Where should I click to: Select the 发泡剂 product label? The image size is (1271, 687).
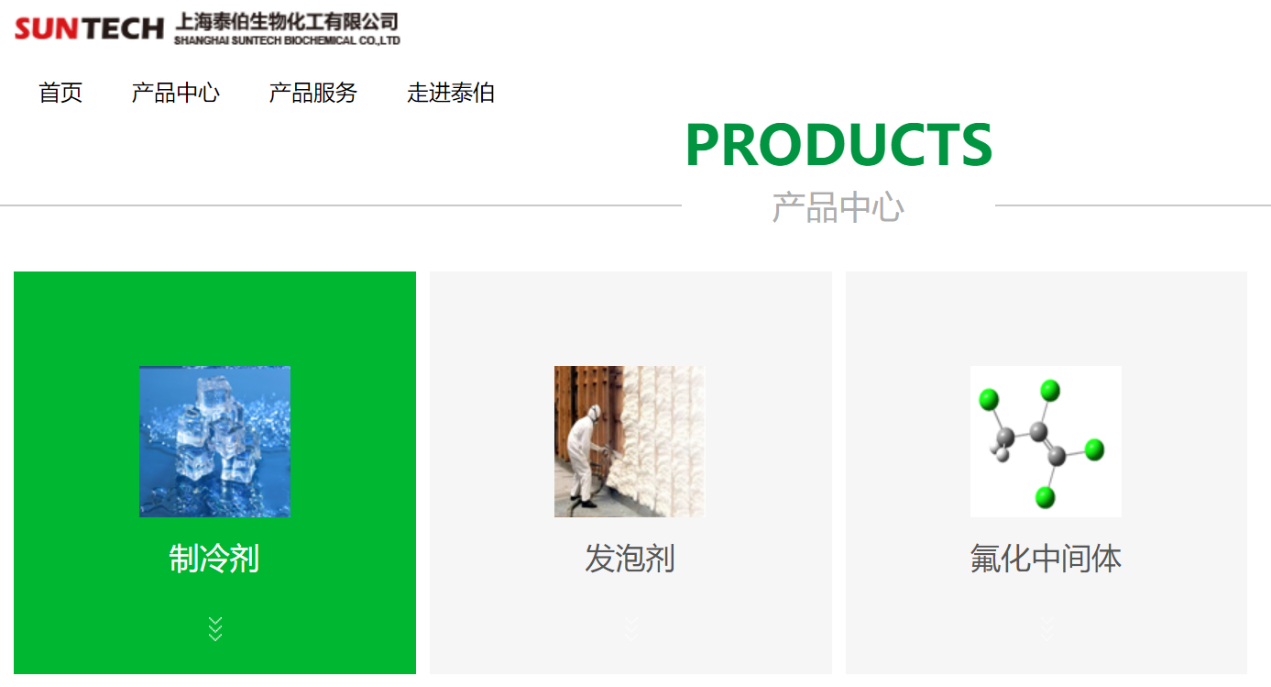tap(630, 558)
